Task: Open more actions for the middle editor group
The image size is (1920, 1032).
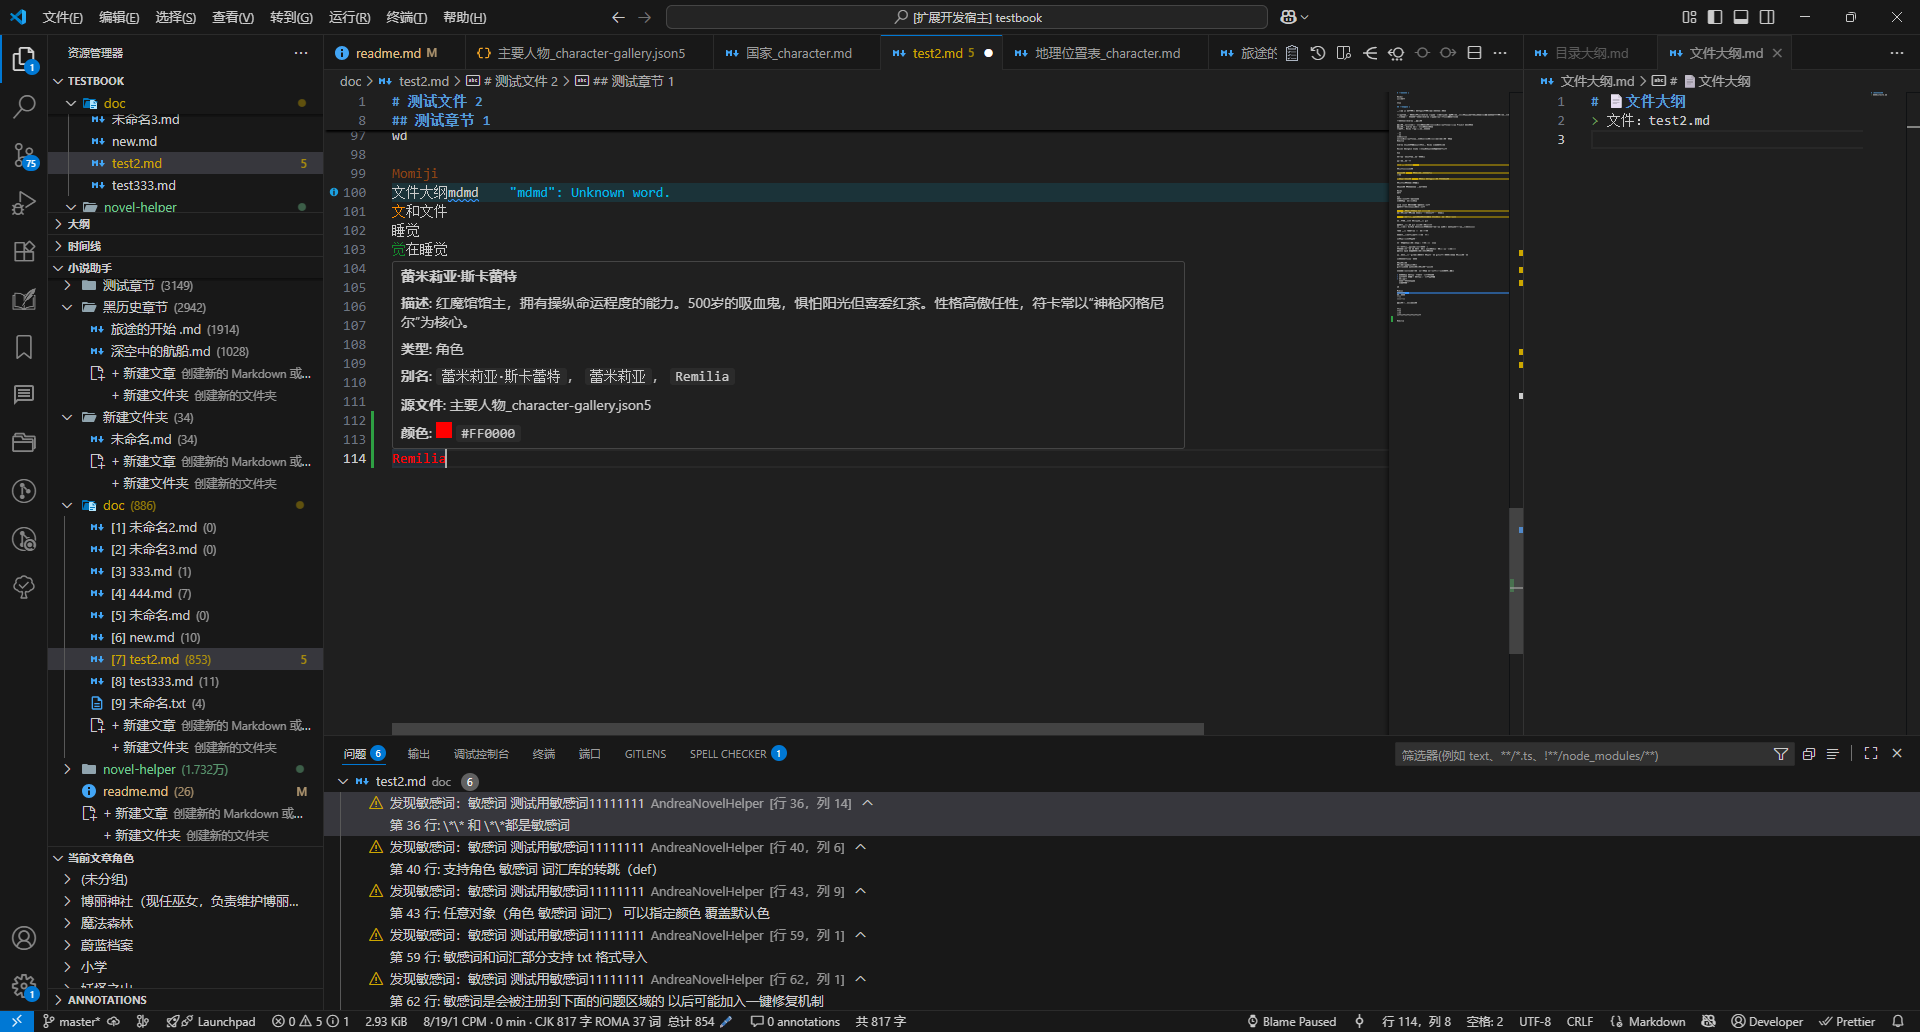Action: [x=1500, y=53]
